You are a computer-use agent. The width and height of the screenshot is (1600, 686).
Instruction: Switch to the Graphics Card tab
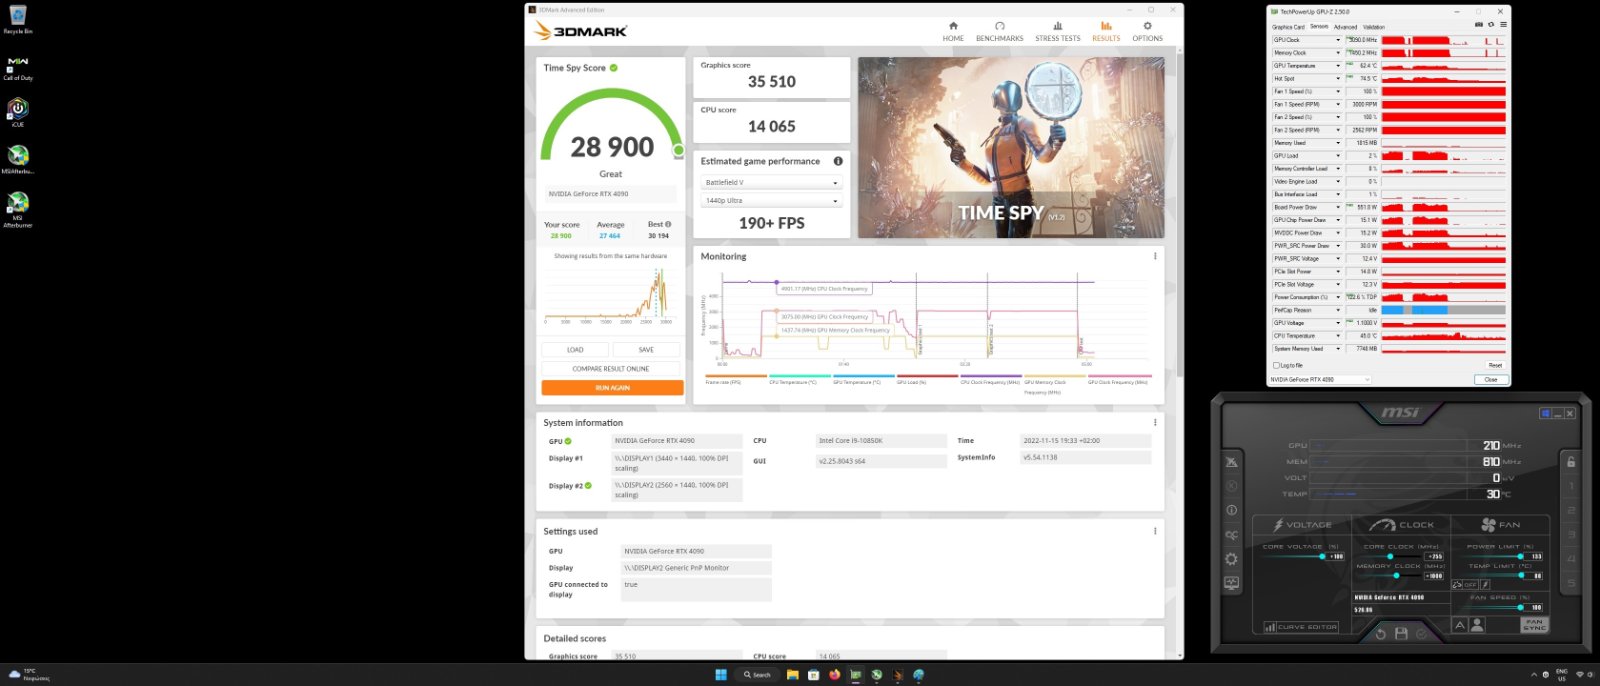coord(1288,27)
